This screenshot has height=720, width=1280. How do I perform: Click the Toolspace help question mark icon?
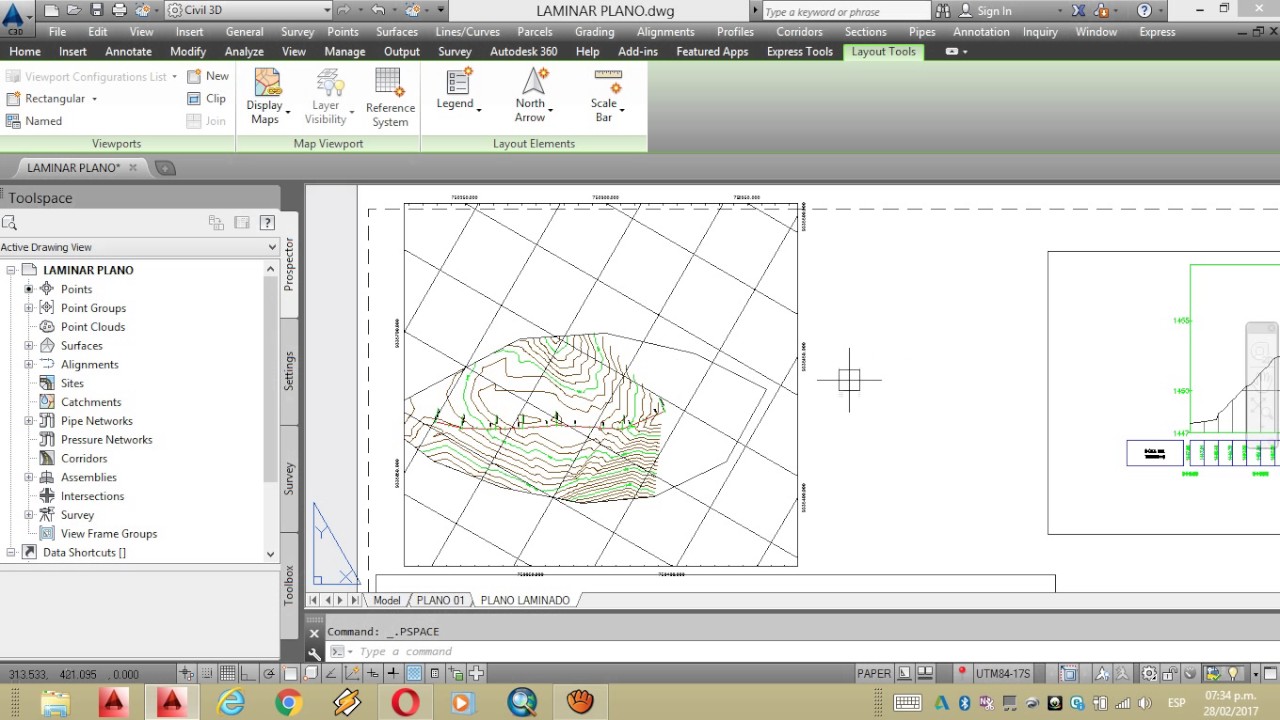(267, 223)
